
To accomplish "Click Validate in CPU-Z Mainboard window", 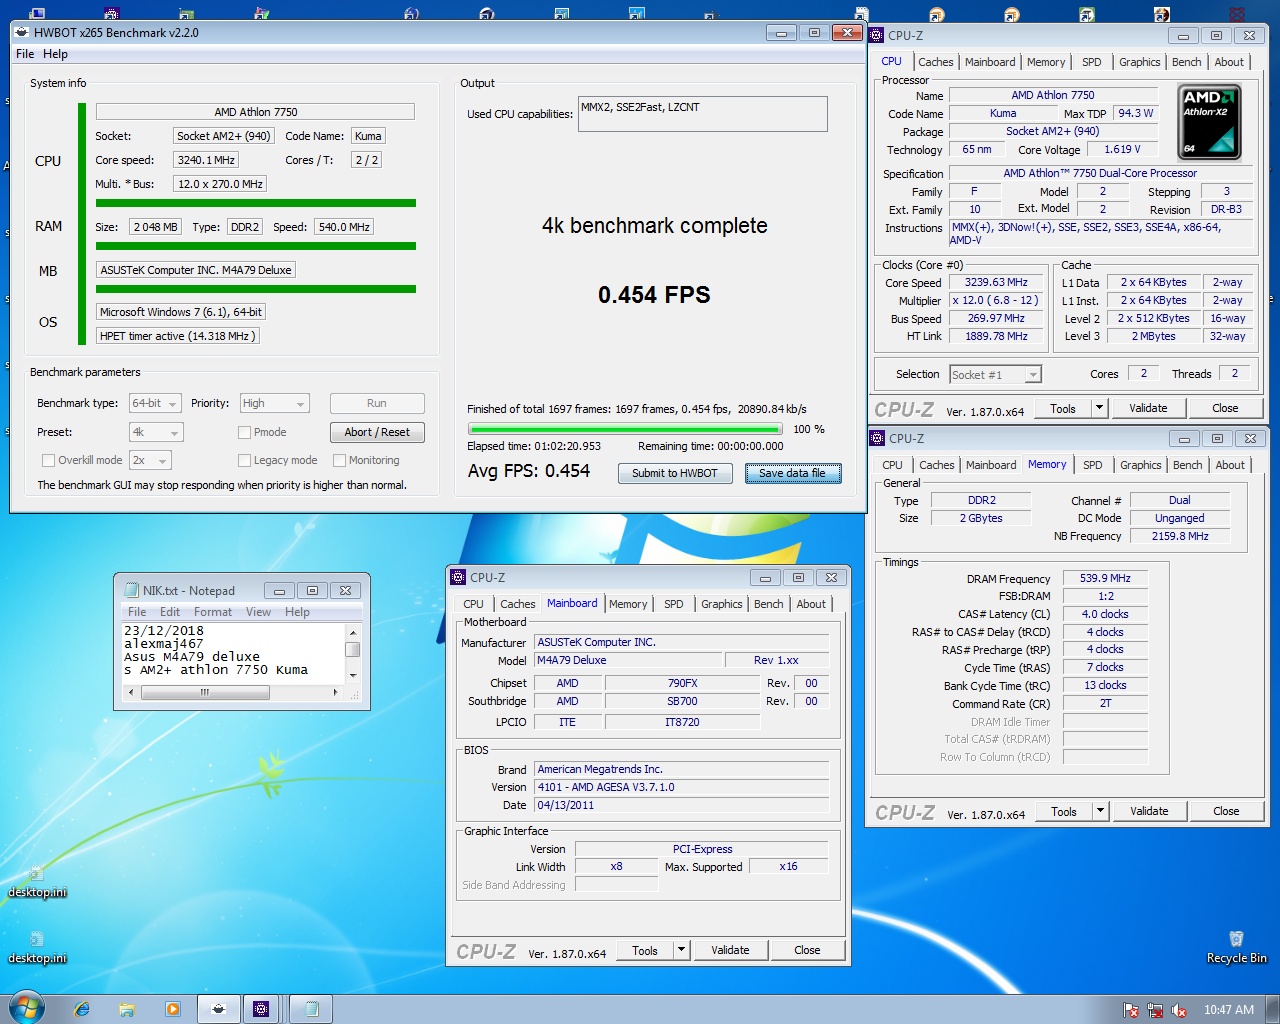I will pos(730,950).
